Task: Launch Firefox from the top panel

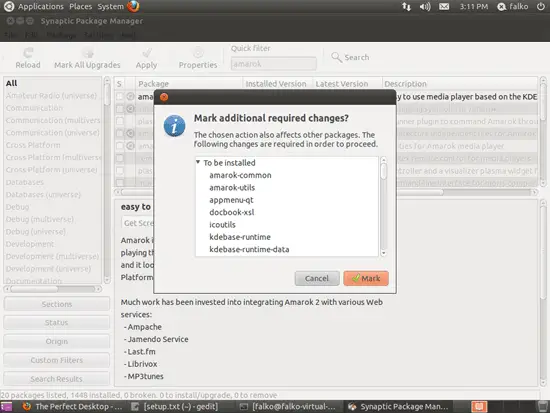Action: point(133,6)
